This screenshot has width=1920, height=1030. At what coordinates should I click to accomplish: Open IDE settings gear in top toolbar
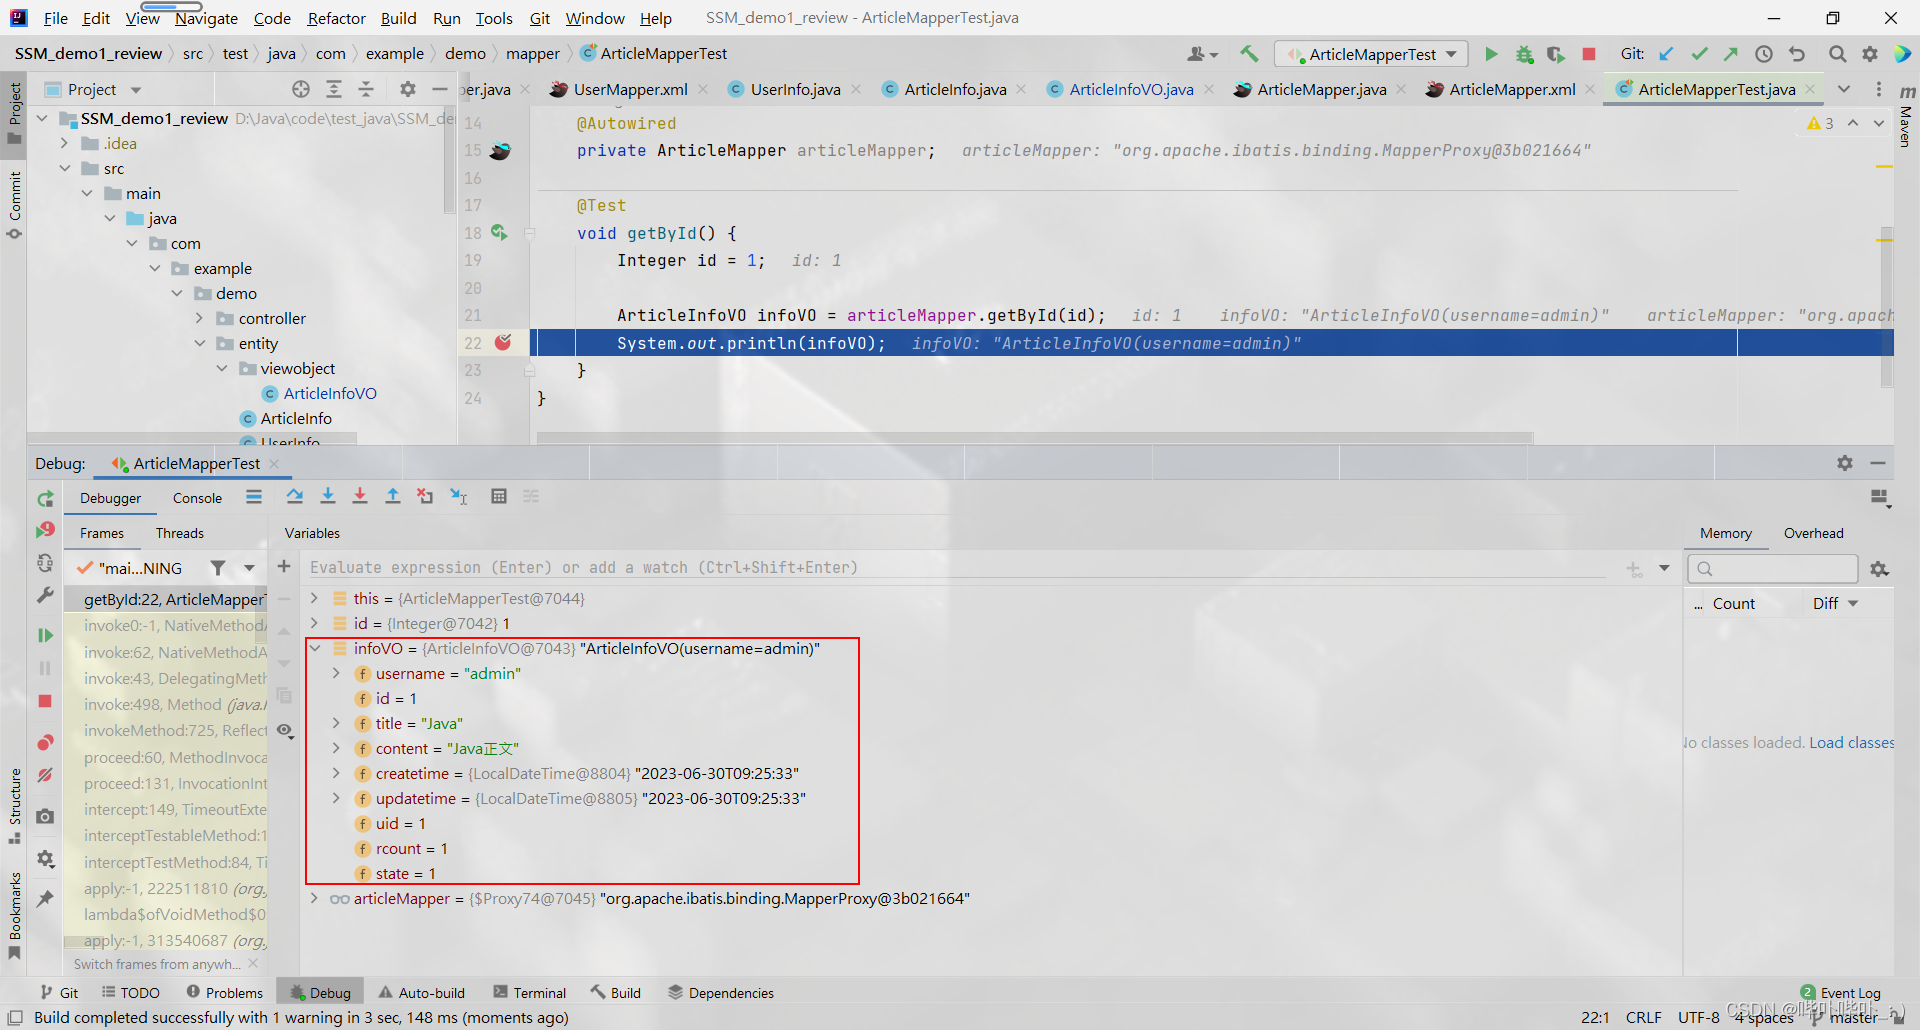(1870, 54)
